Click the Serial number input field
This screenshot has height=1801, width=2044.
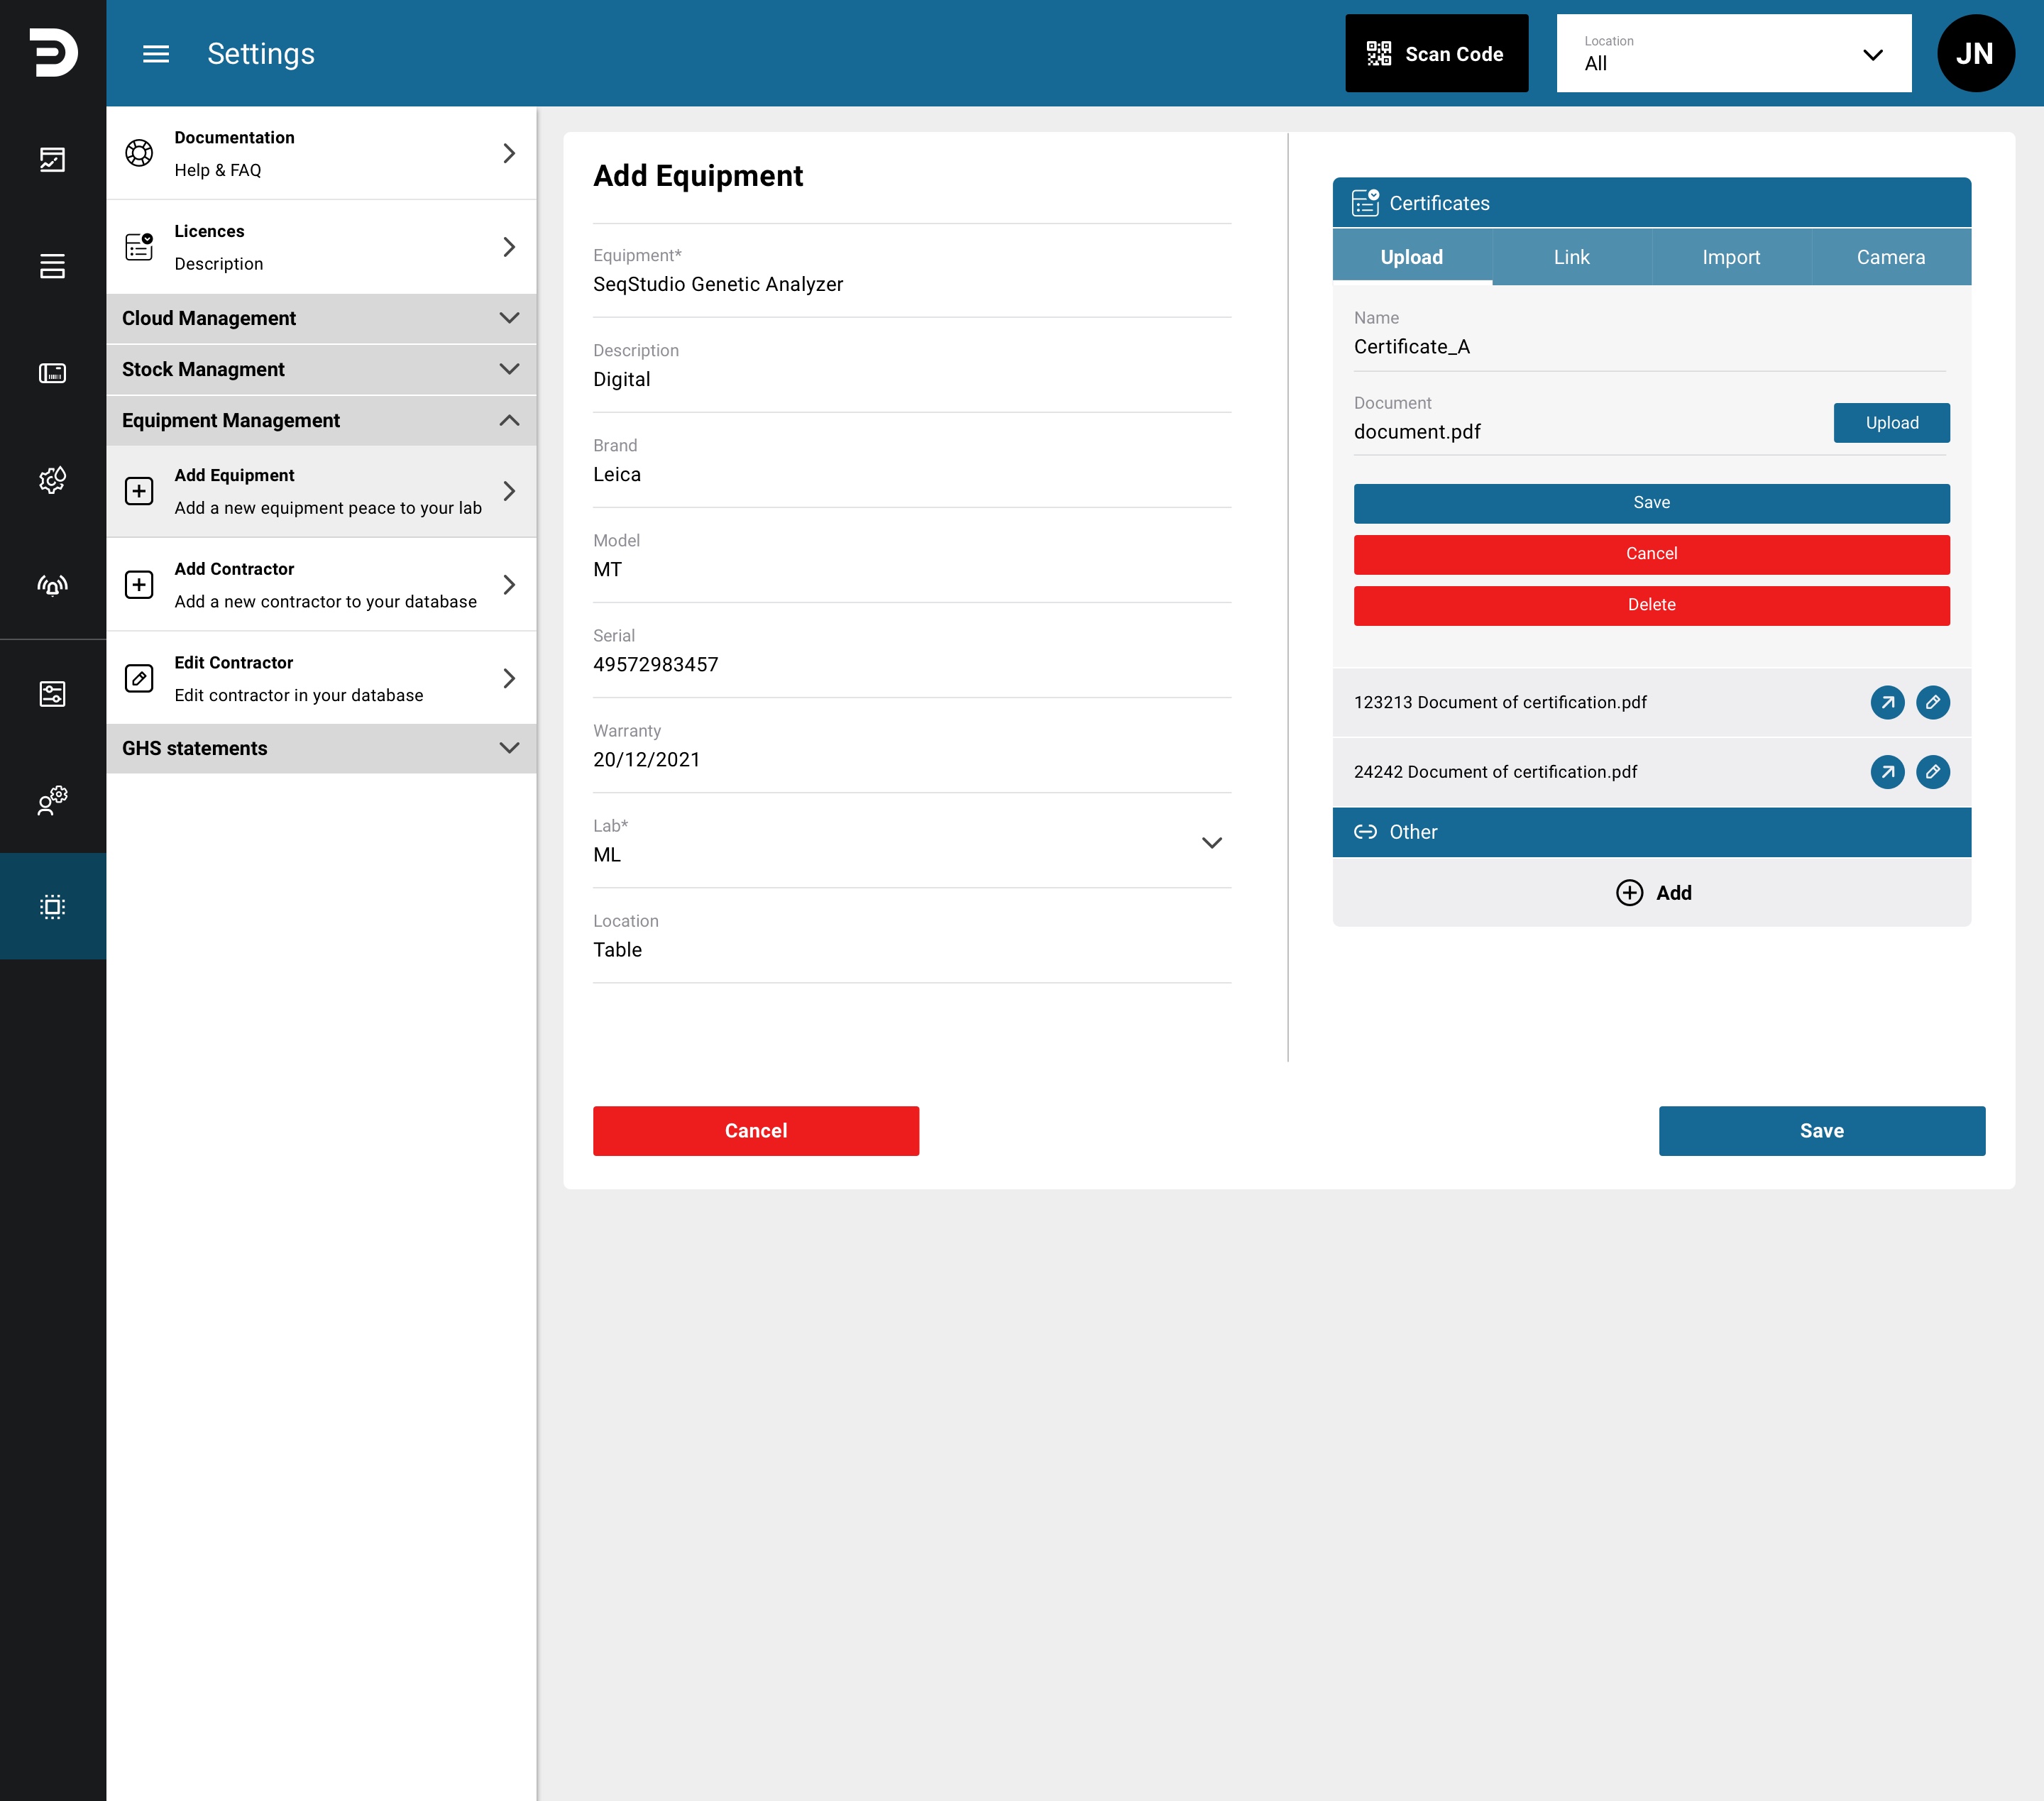click(x=911, y=651)
